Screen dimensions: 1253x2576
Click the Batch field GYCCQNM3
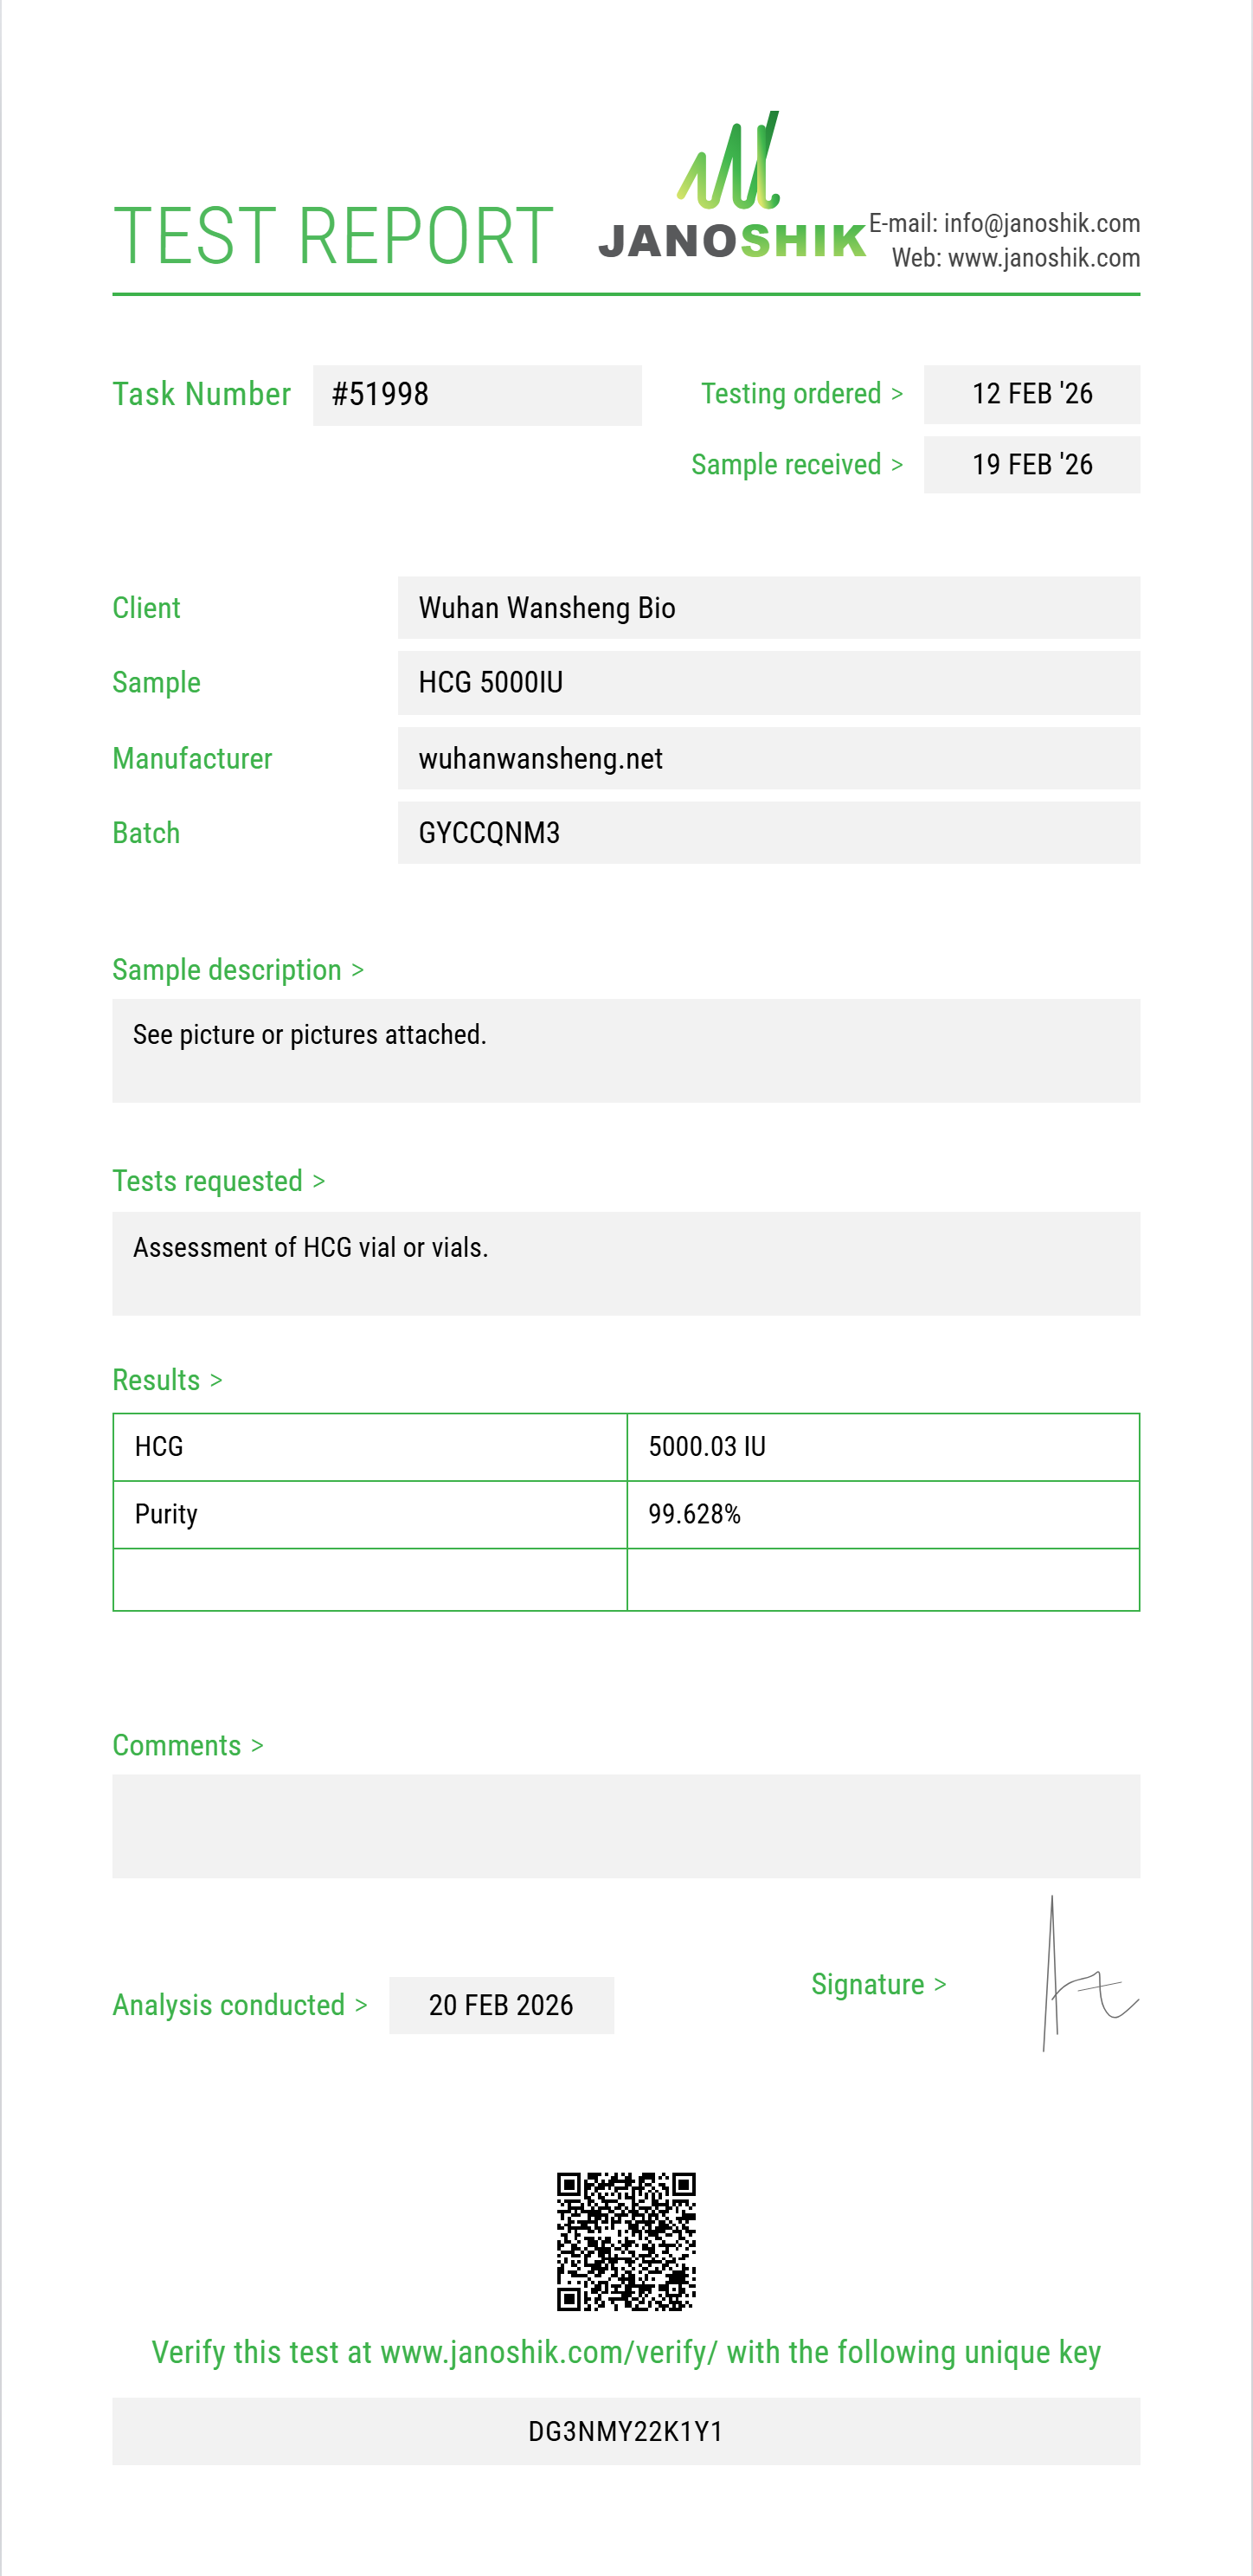768,833
